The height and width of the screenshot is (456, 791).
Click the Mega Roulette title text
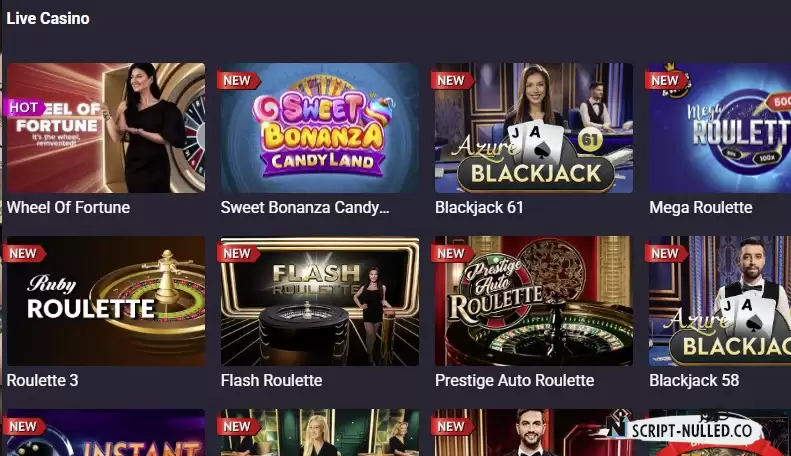[x=701, y=207]
